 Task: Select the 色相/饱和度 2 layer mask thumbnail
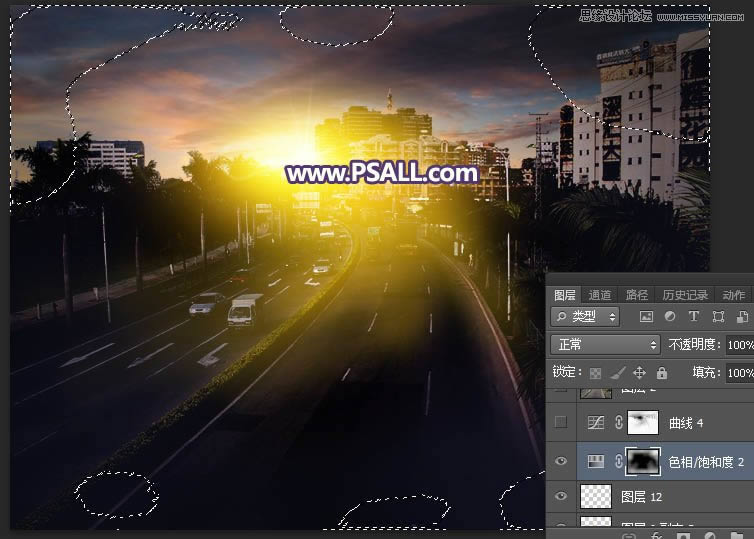click(645, 461)
